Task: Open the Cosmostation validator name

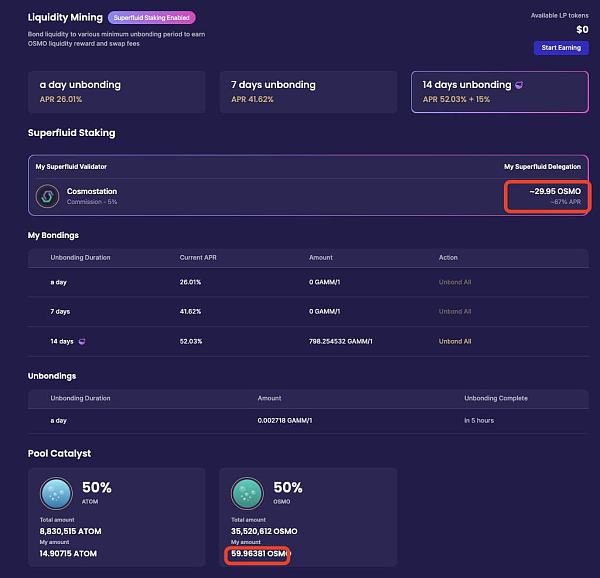Action: pyautogui.click(x=93, y=190)
